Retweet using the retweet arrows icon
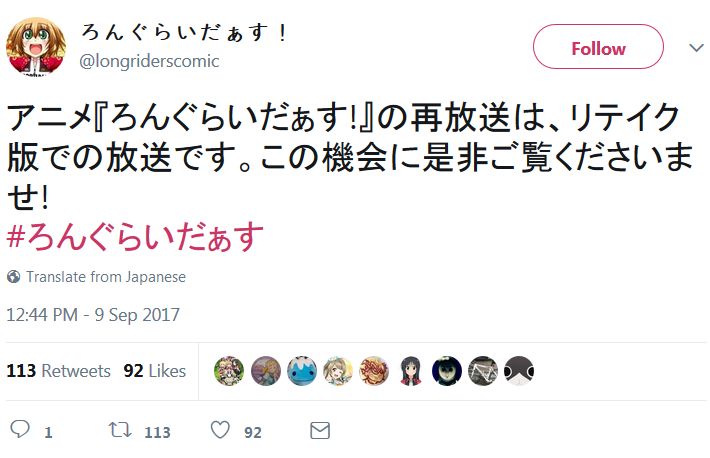 120,429
